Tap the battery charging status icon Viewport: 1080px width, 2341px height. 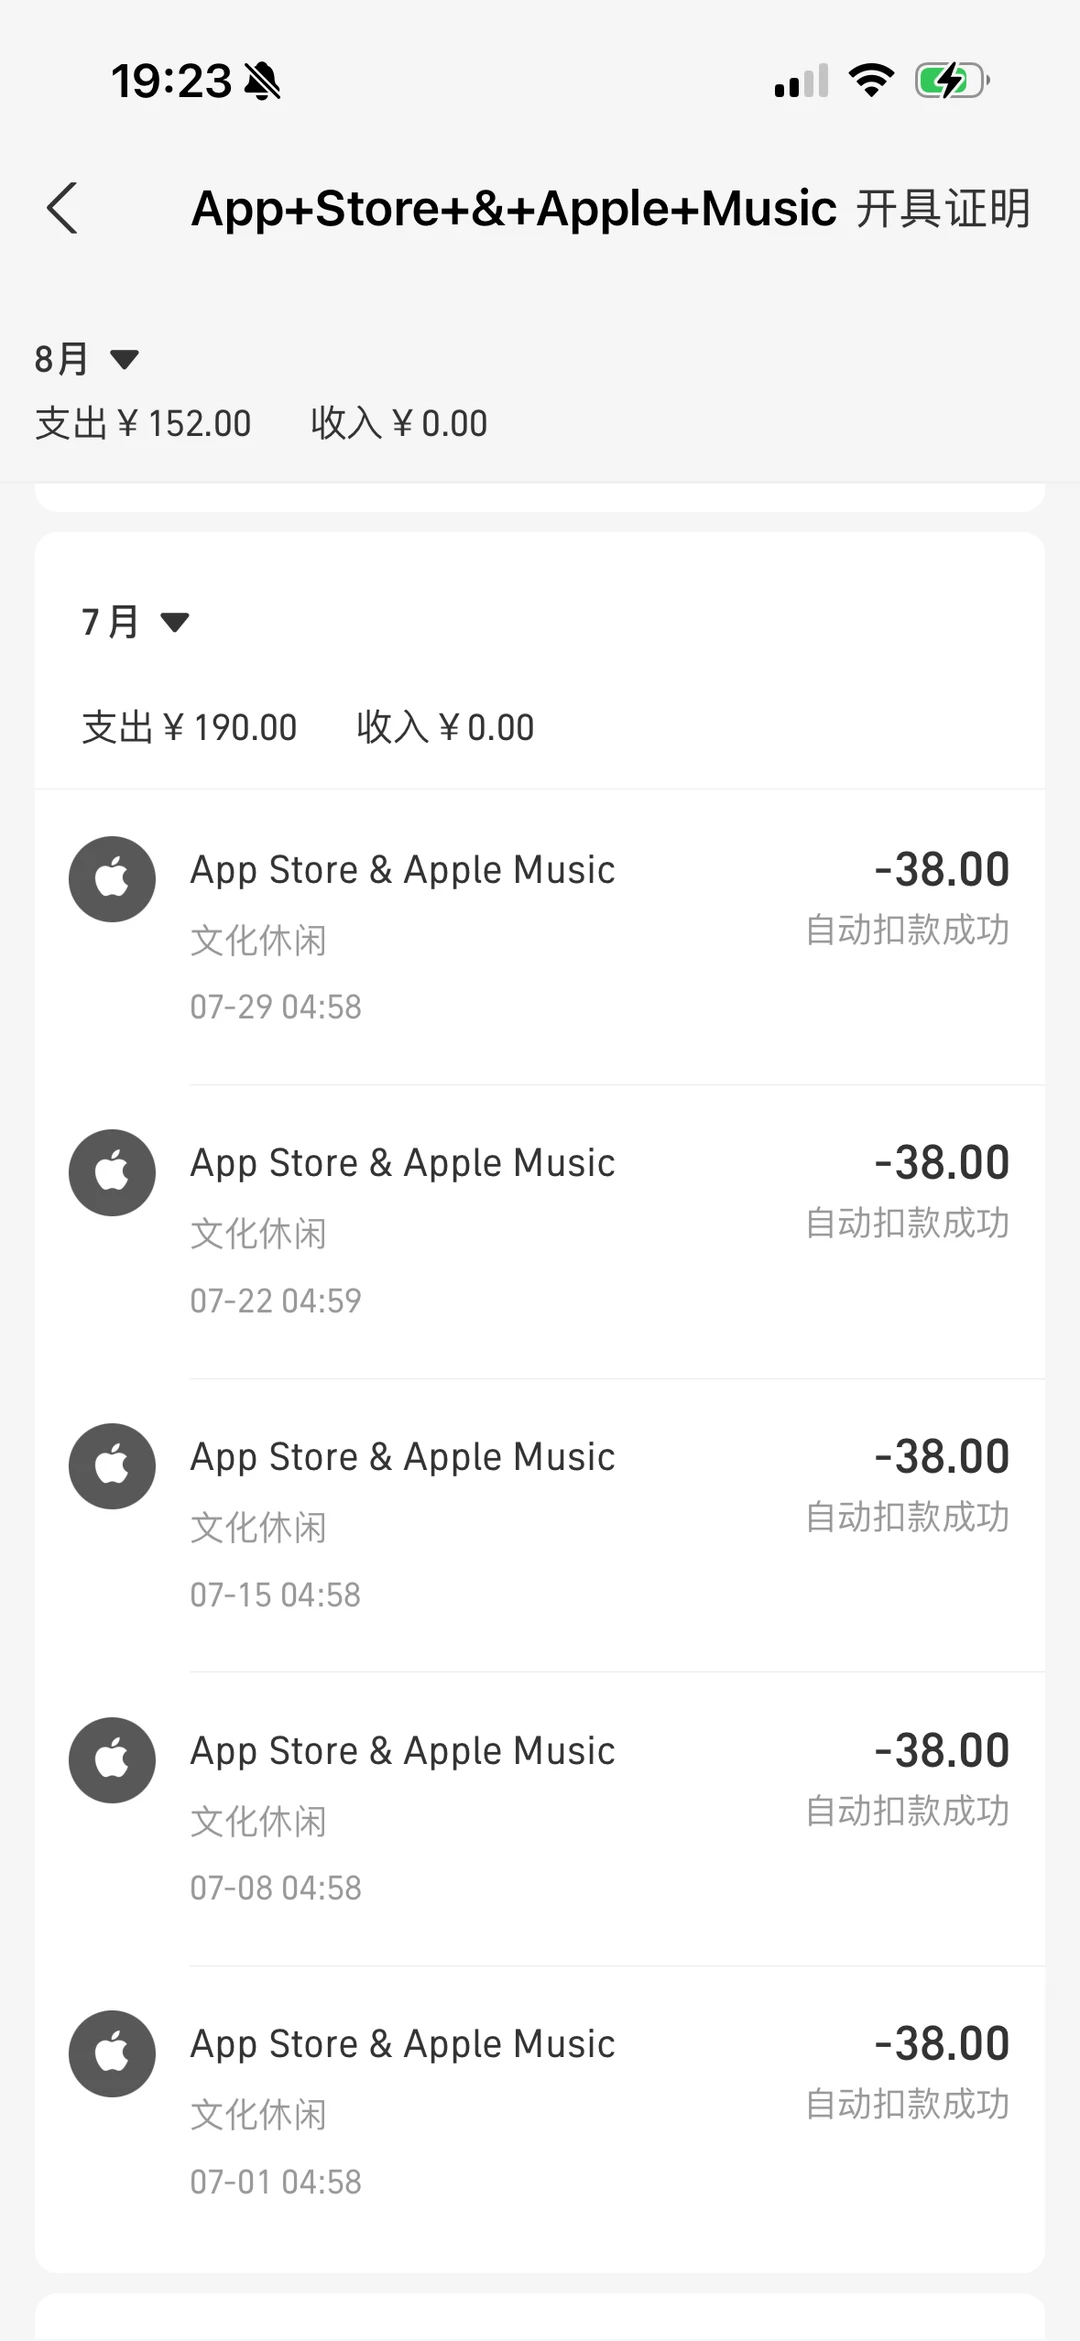click(951, 81)
